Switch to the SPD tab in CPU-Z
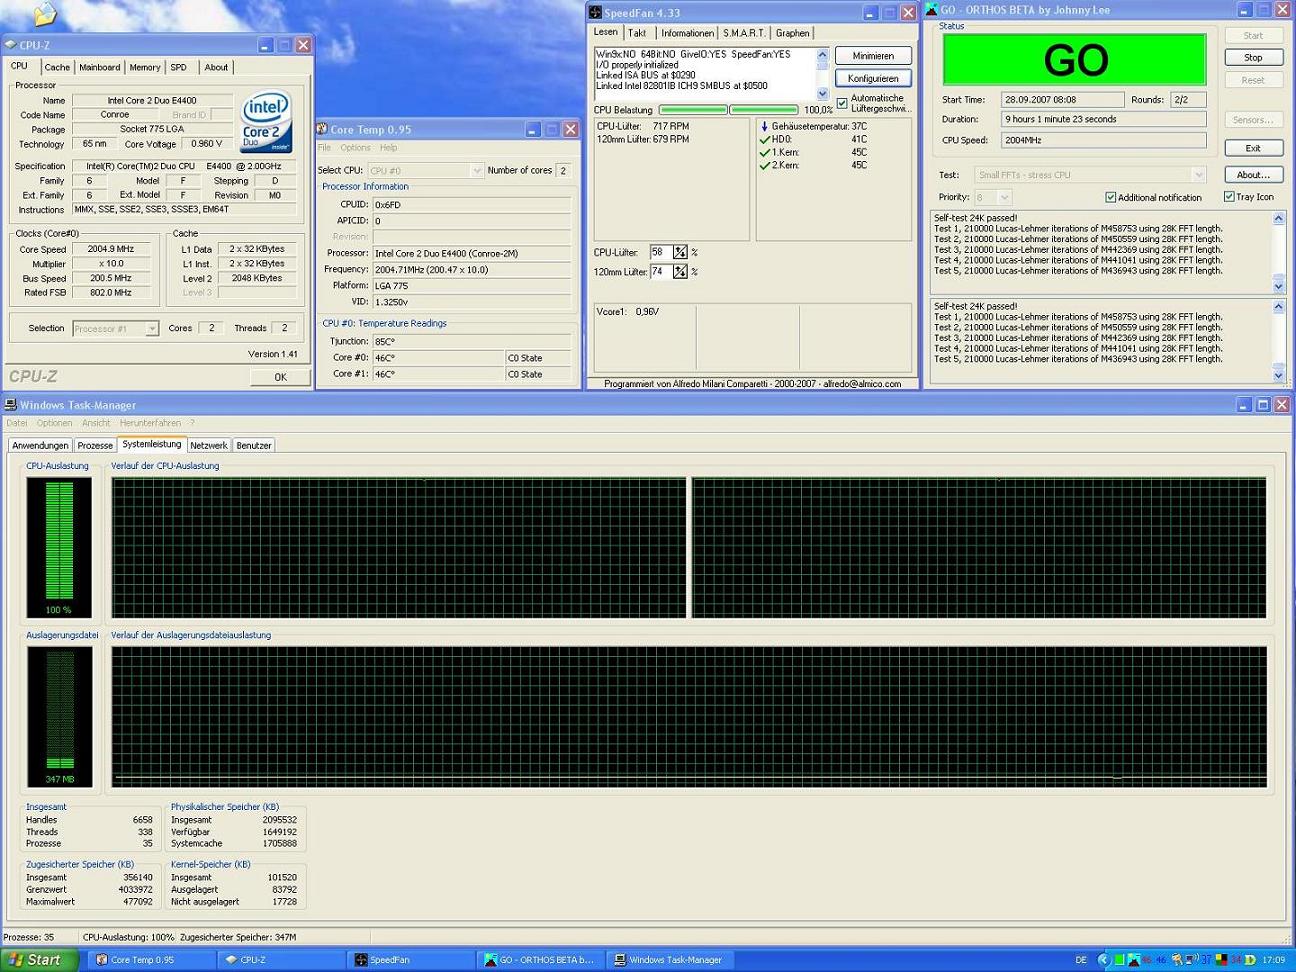This screenshot has height=972, width=1296. click(178, 67)
